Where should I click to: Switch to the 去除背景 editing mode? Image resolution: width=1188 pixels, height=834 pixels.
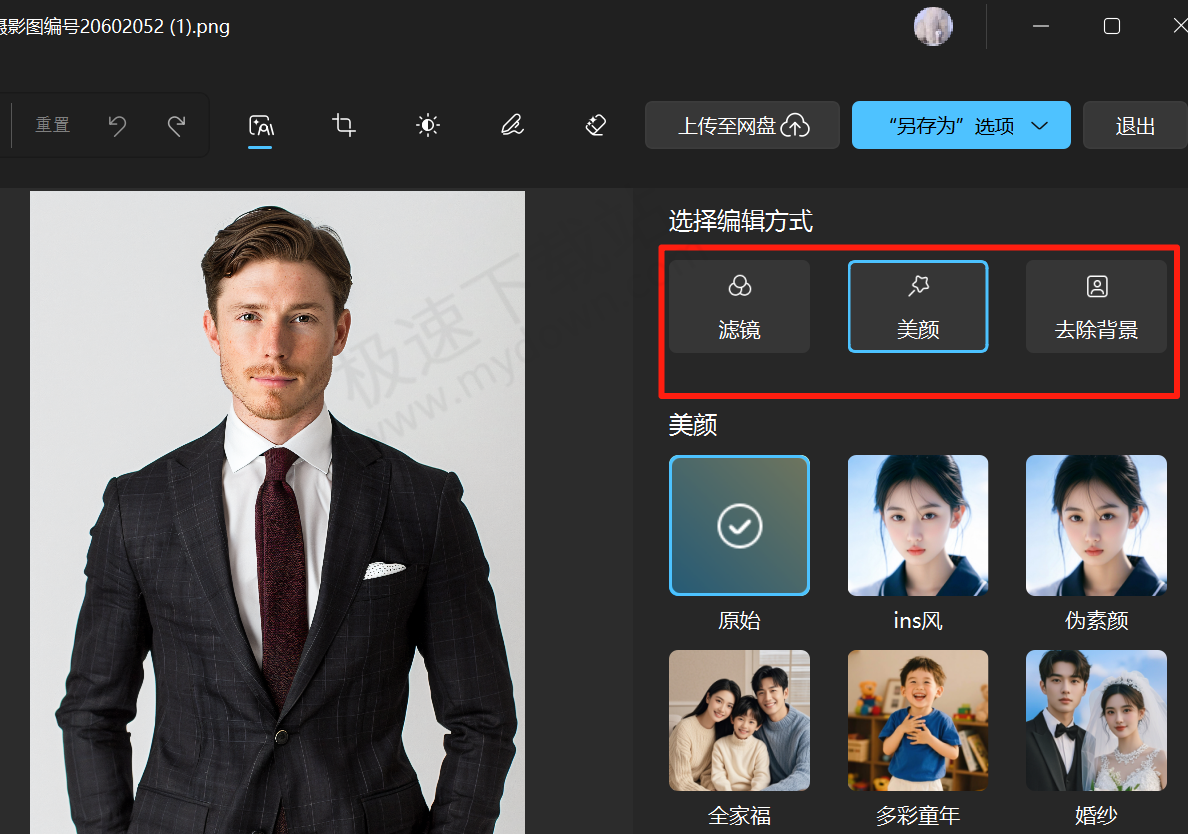pos(1096,306)
